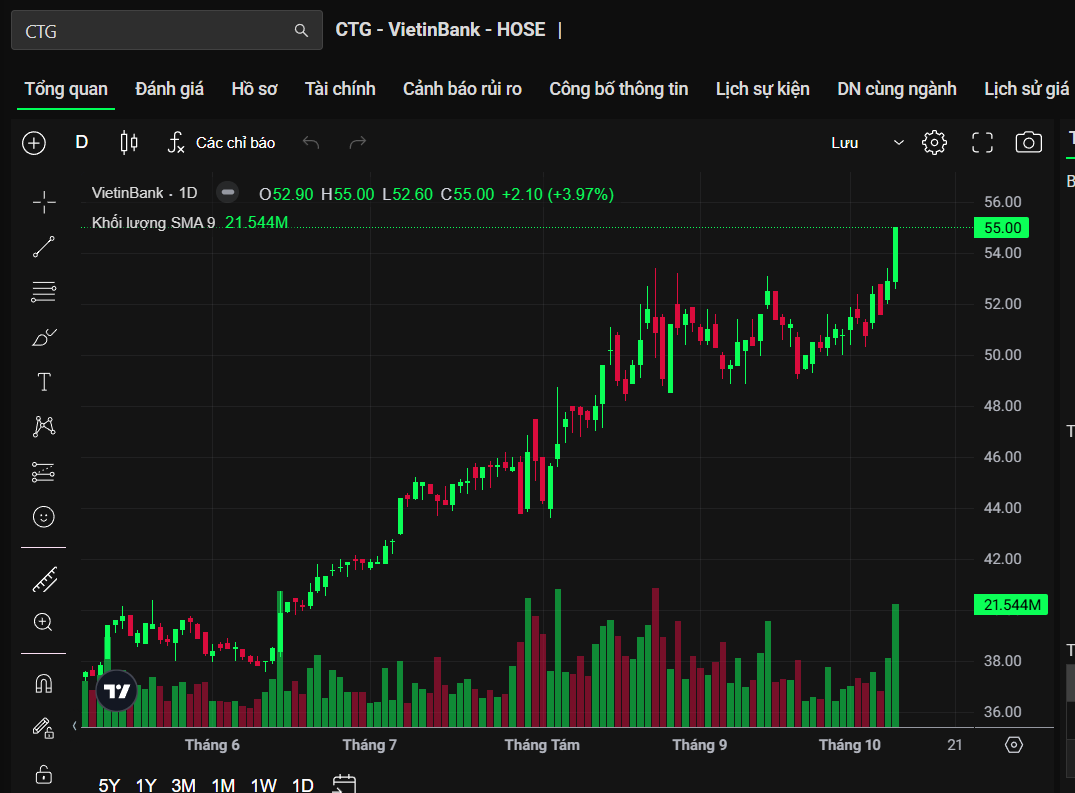Collapse the VietinBank legend indicator toggle
This screenshot has width=1075, height=793.
pyautogui.click(x=228, y=193)
